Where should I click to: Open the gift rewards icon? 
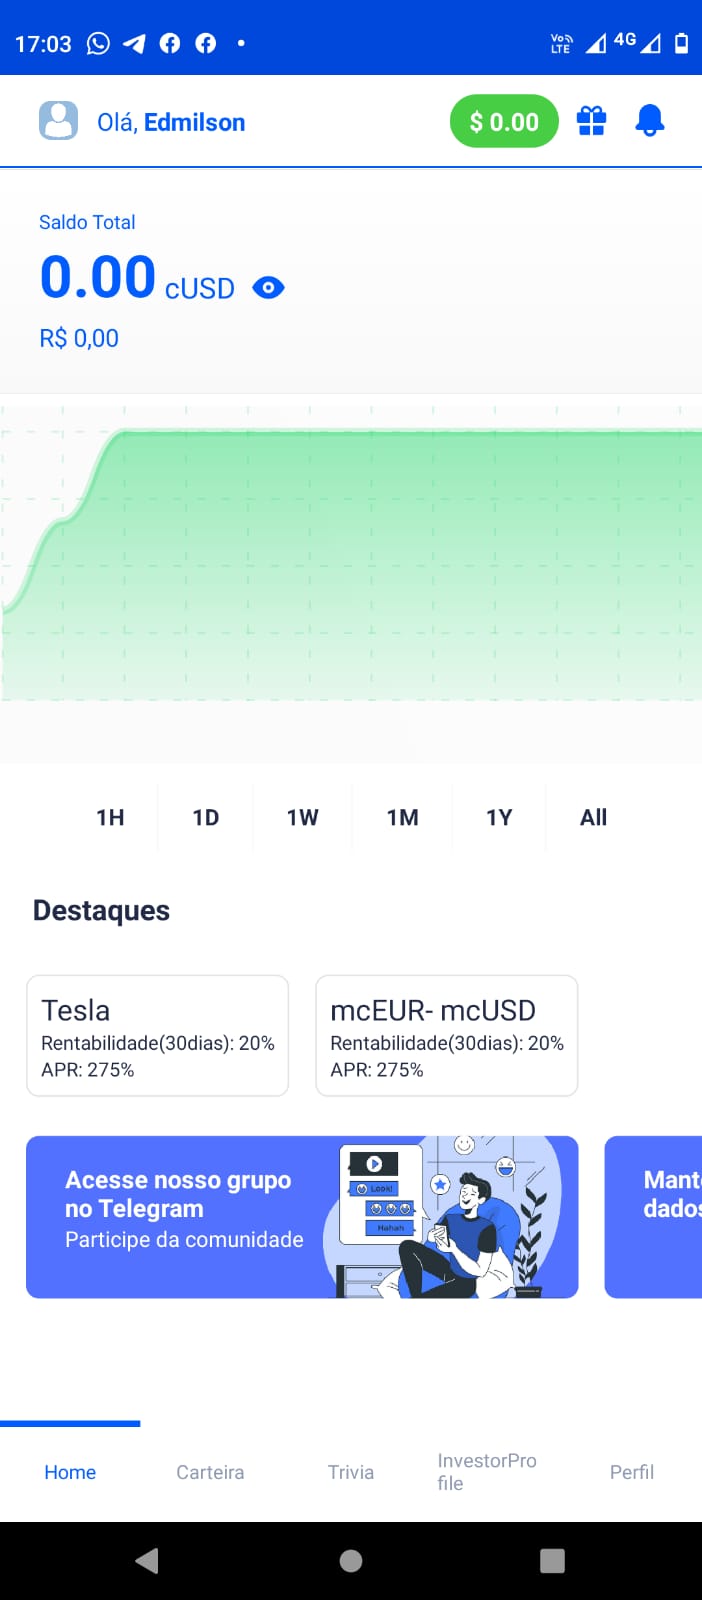pyautogui.click(x=591, y=121)
